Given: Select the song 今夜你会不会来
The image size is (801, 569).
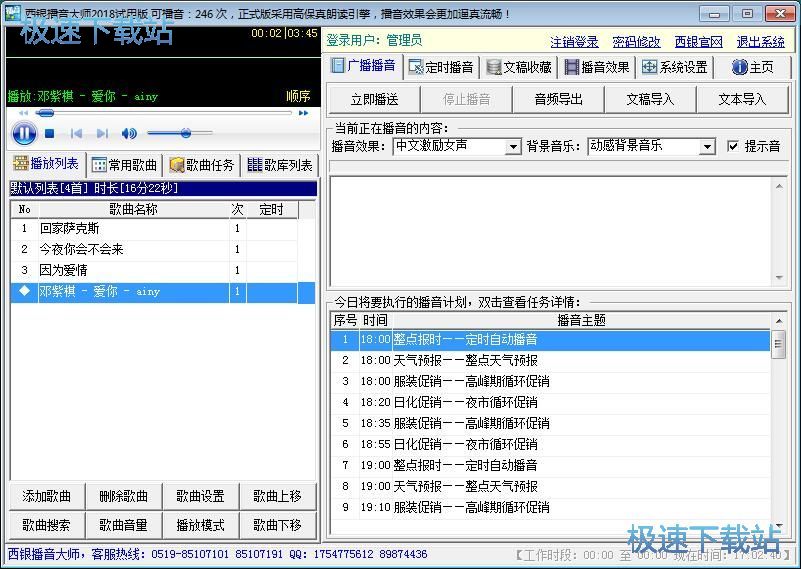Looking at the screenshot, I should (x=82, y=249).
